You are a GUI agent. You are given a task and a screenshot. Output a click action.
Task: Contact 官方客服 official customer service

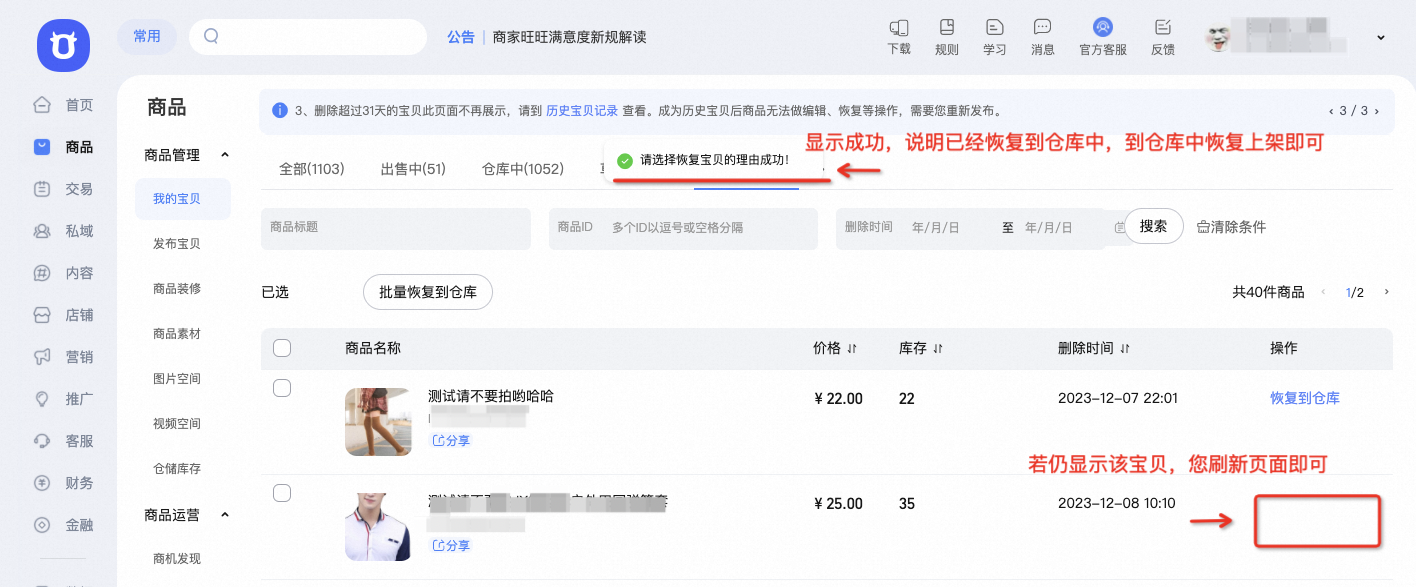tap(1101, 37)
